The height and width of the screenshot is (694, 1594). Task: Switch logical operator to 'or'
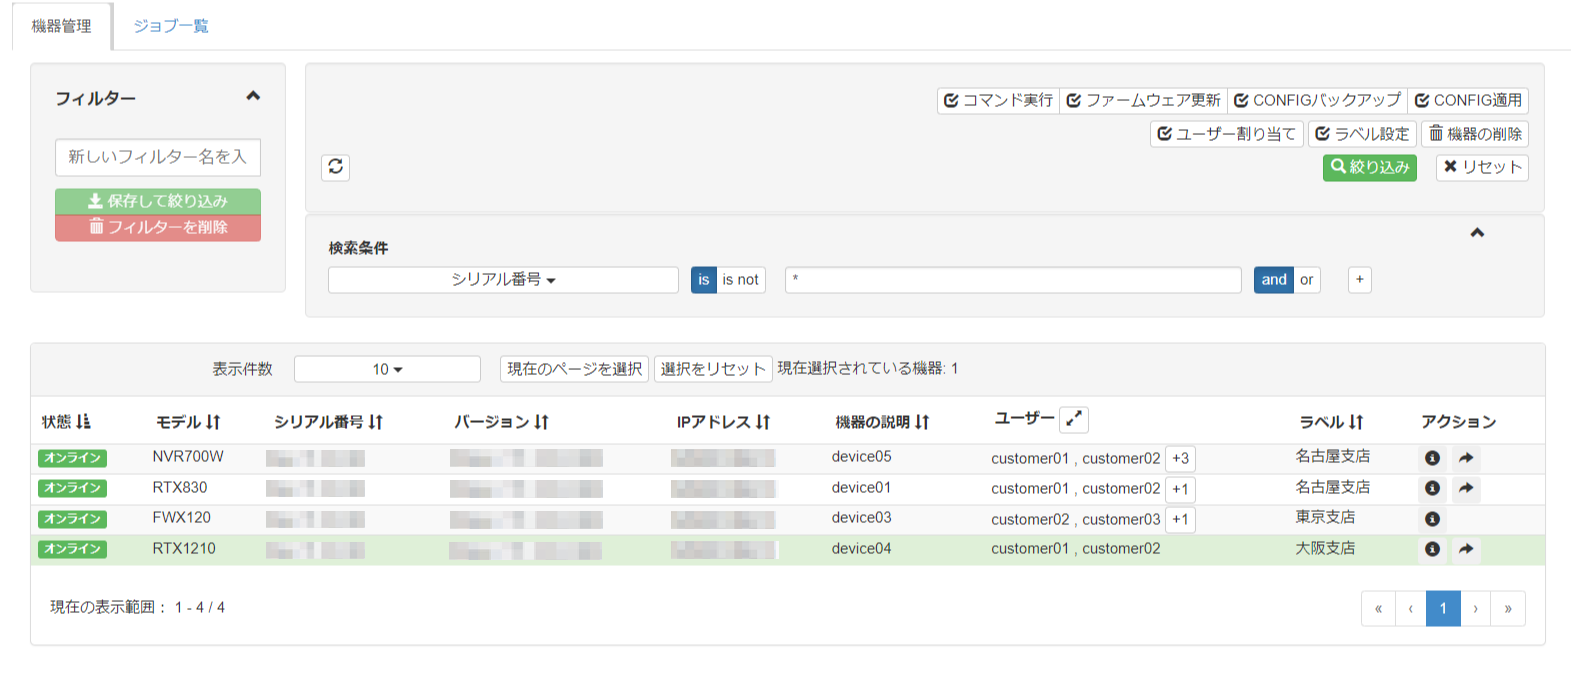(1306, 280)
